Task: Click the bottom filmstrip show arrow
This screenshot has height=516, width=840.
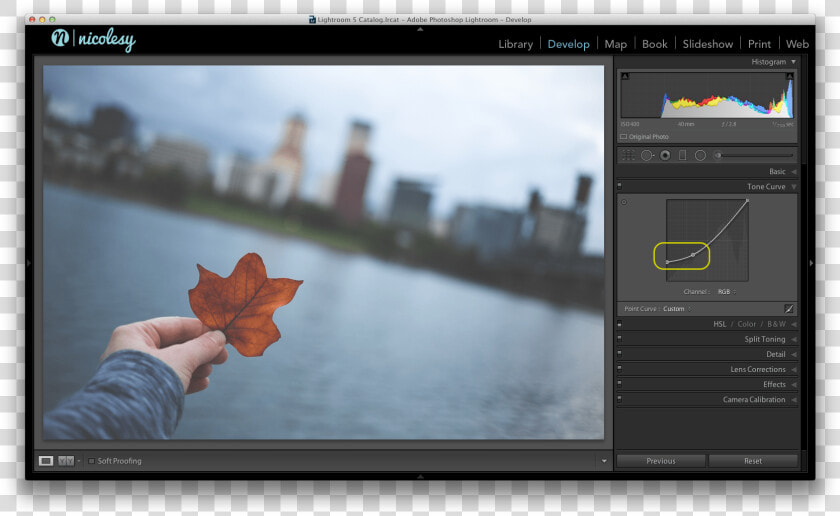Action: click(x=420, y=476)
